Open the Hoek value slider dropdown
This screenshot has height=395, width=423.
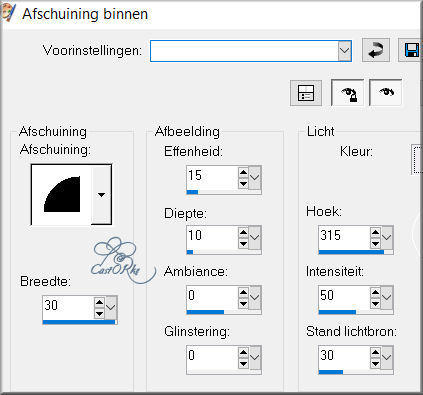[x=387, y=237]
